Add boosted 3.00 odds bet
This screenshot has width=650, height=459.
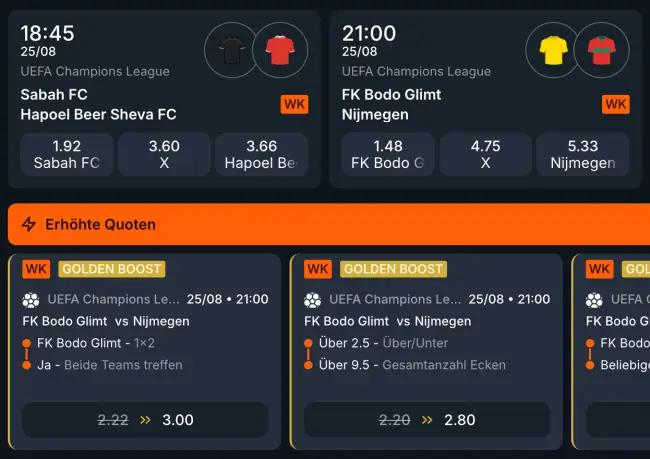(x=145, y=420)
